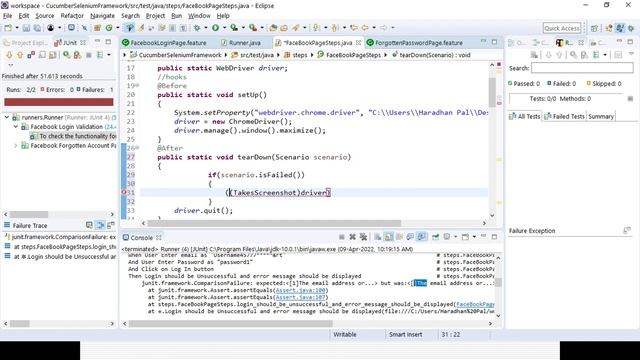Click Console horizontal scrollbar thumb
The width and height of the screenshot is (640, 360).
231,323
